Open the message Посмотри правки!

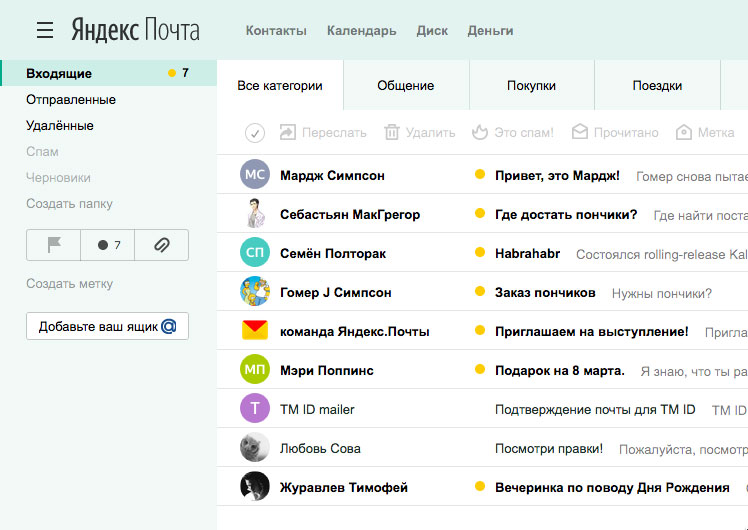click(x=549, y=448)
